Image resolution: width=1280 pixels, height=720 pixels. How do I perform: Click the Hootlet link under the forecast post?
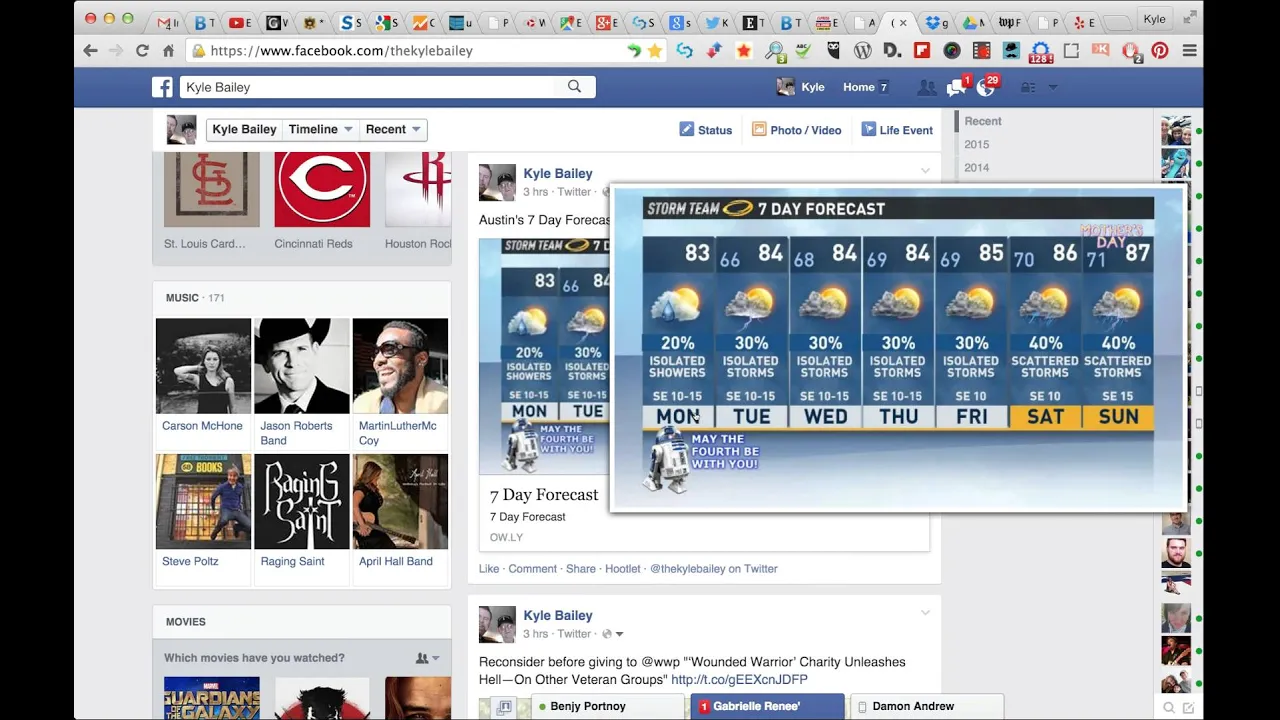click(622, 569)
